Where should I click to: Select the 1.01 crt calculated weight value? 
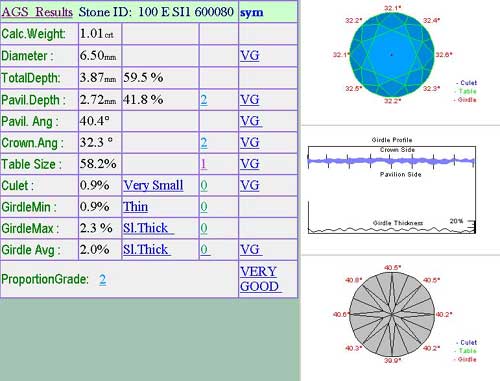pos(97,34)
